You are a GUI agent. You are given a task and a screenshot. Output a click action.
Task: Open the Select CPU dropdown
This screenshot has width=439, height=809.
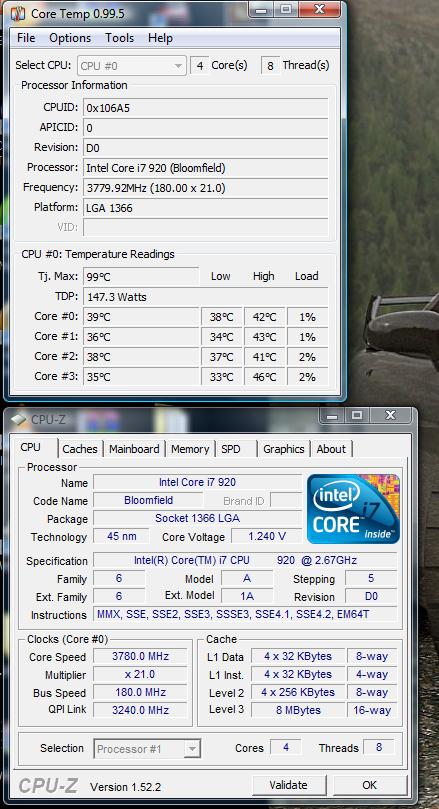[x=131, y=66]
